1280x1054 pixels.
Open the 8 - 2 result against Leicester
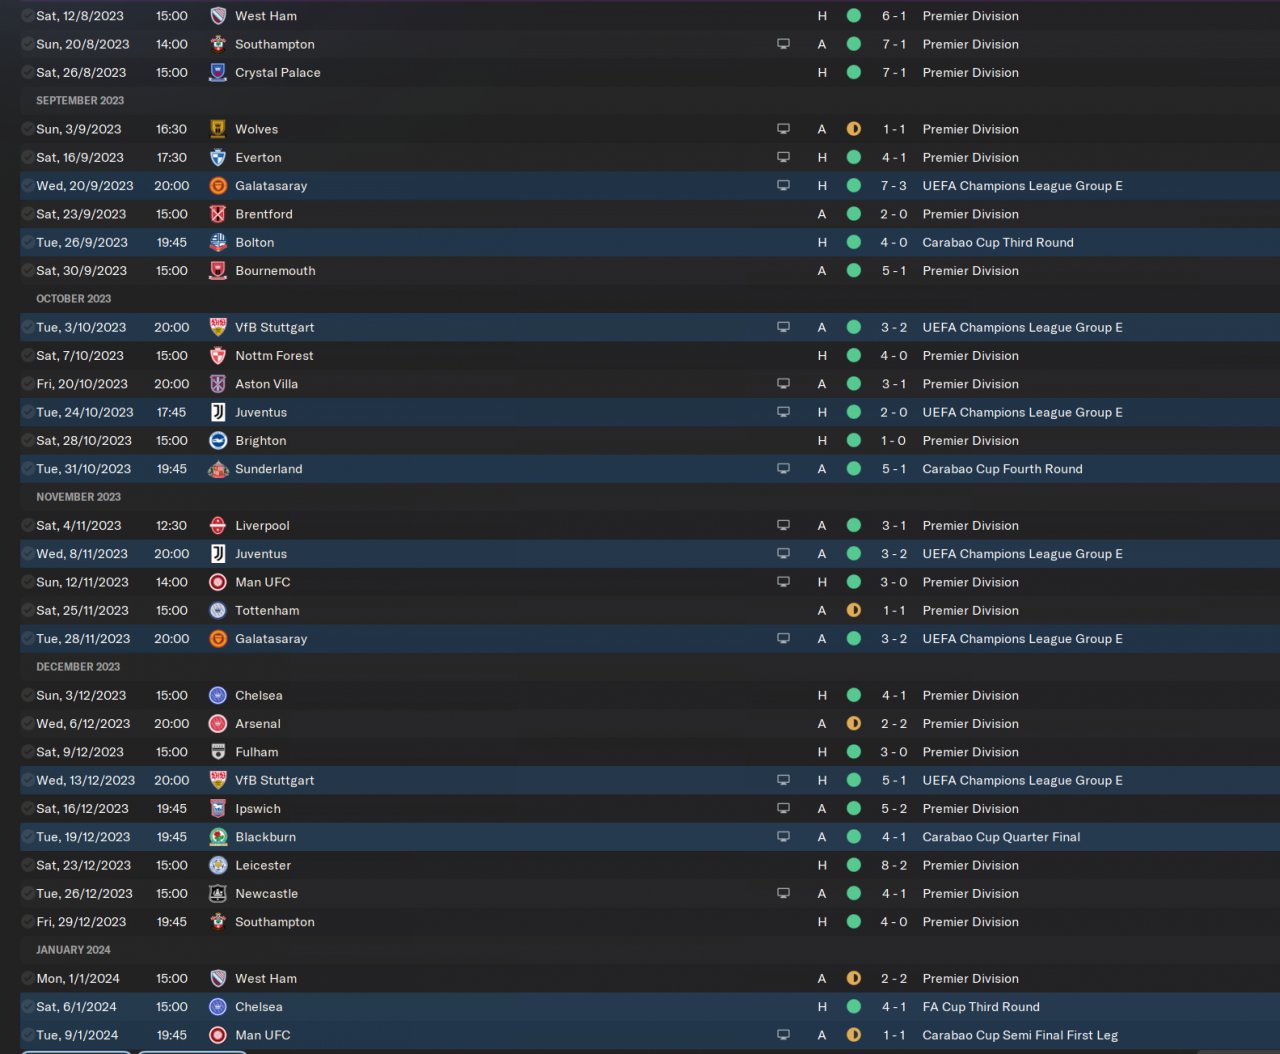tap(894, 866)
